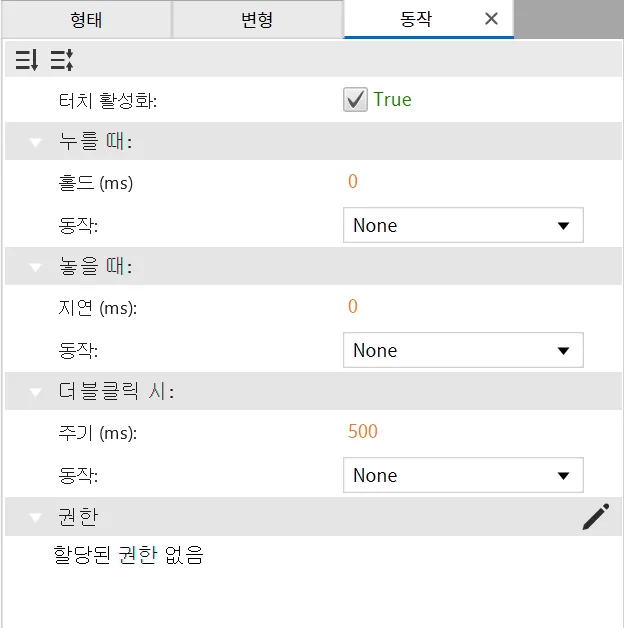Open the 누를 때 동작 dropdown
The width and height of the screenshot is (627, 628).
tap(463, 225)
